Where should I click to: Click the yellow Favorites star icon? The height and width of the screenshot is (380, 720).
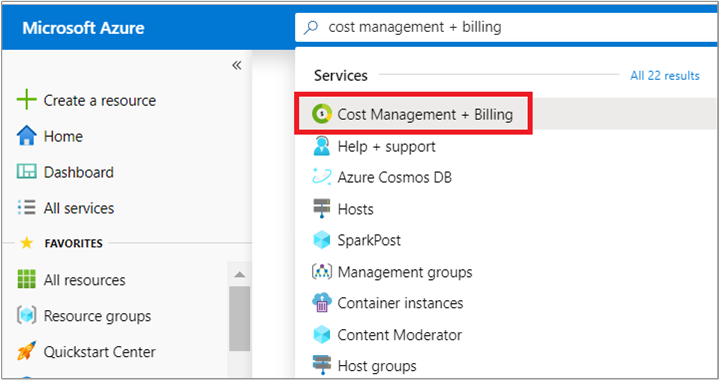pyautogui.click(x=27, y=243)
